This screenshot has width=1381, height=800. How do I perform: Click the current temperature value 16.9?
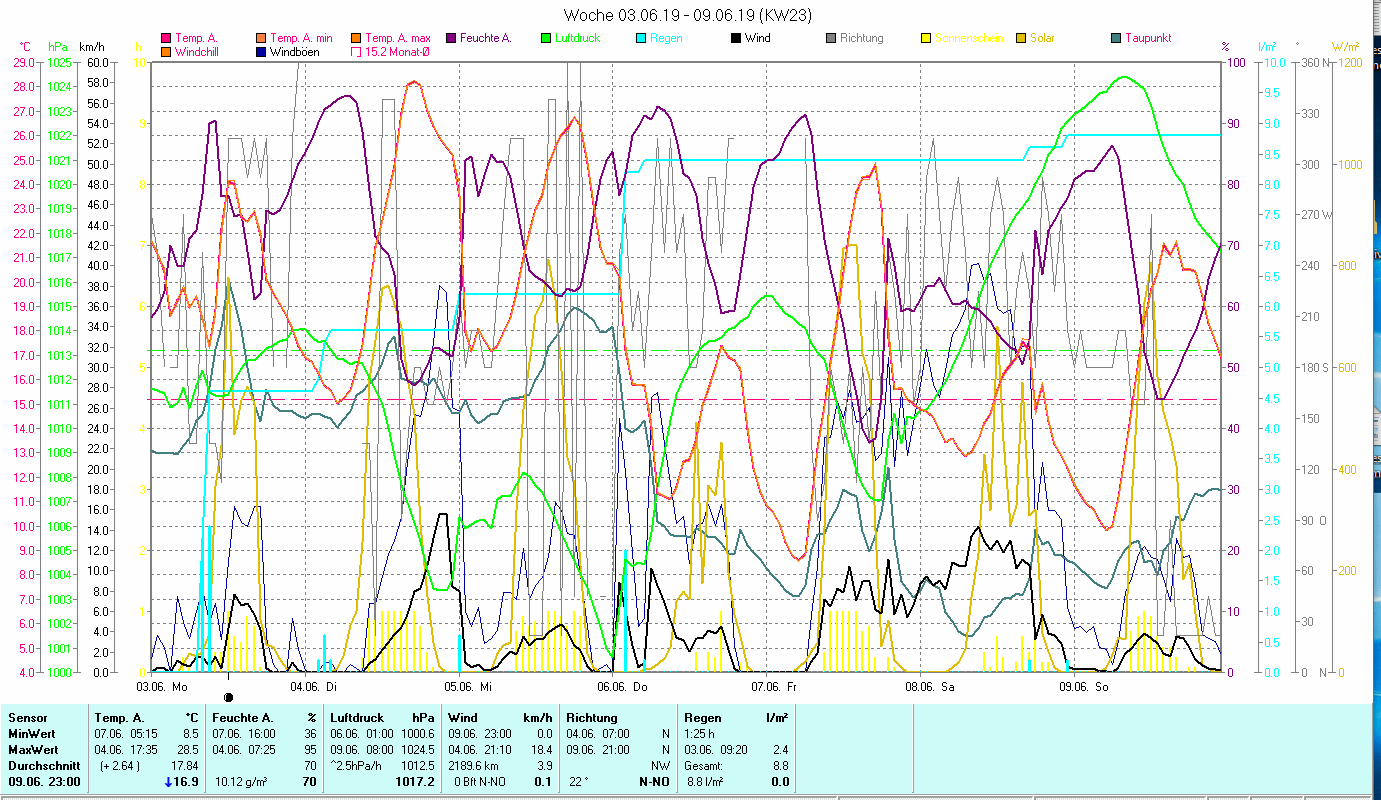[x=187, y=782]
